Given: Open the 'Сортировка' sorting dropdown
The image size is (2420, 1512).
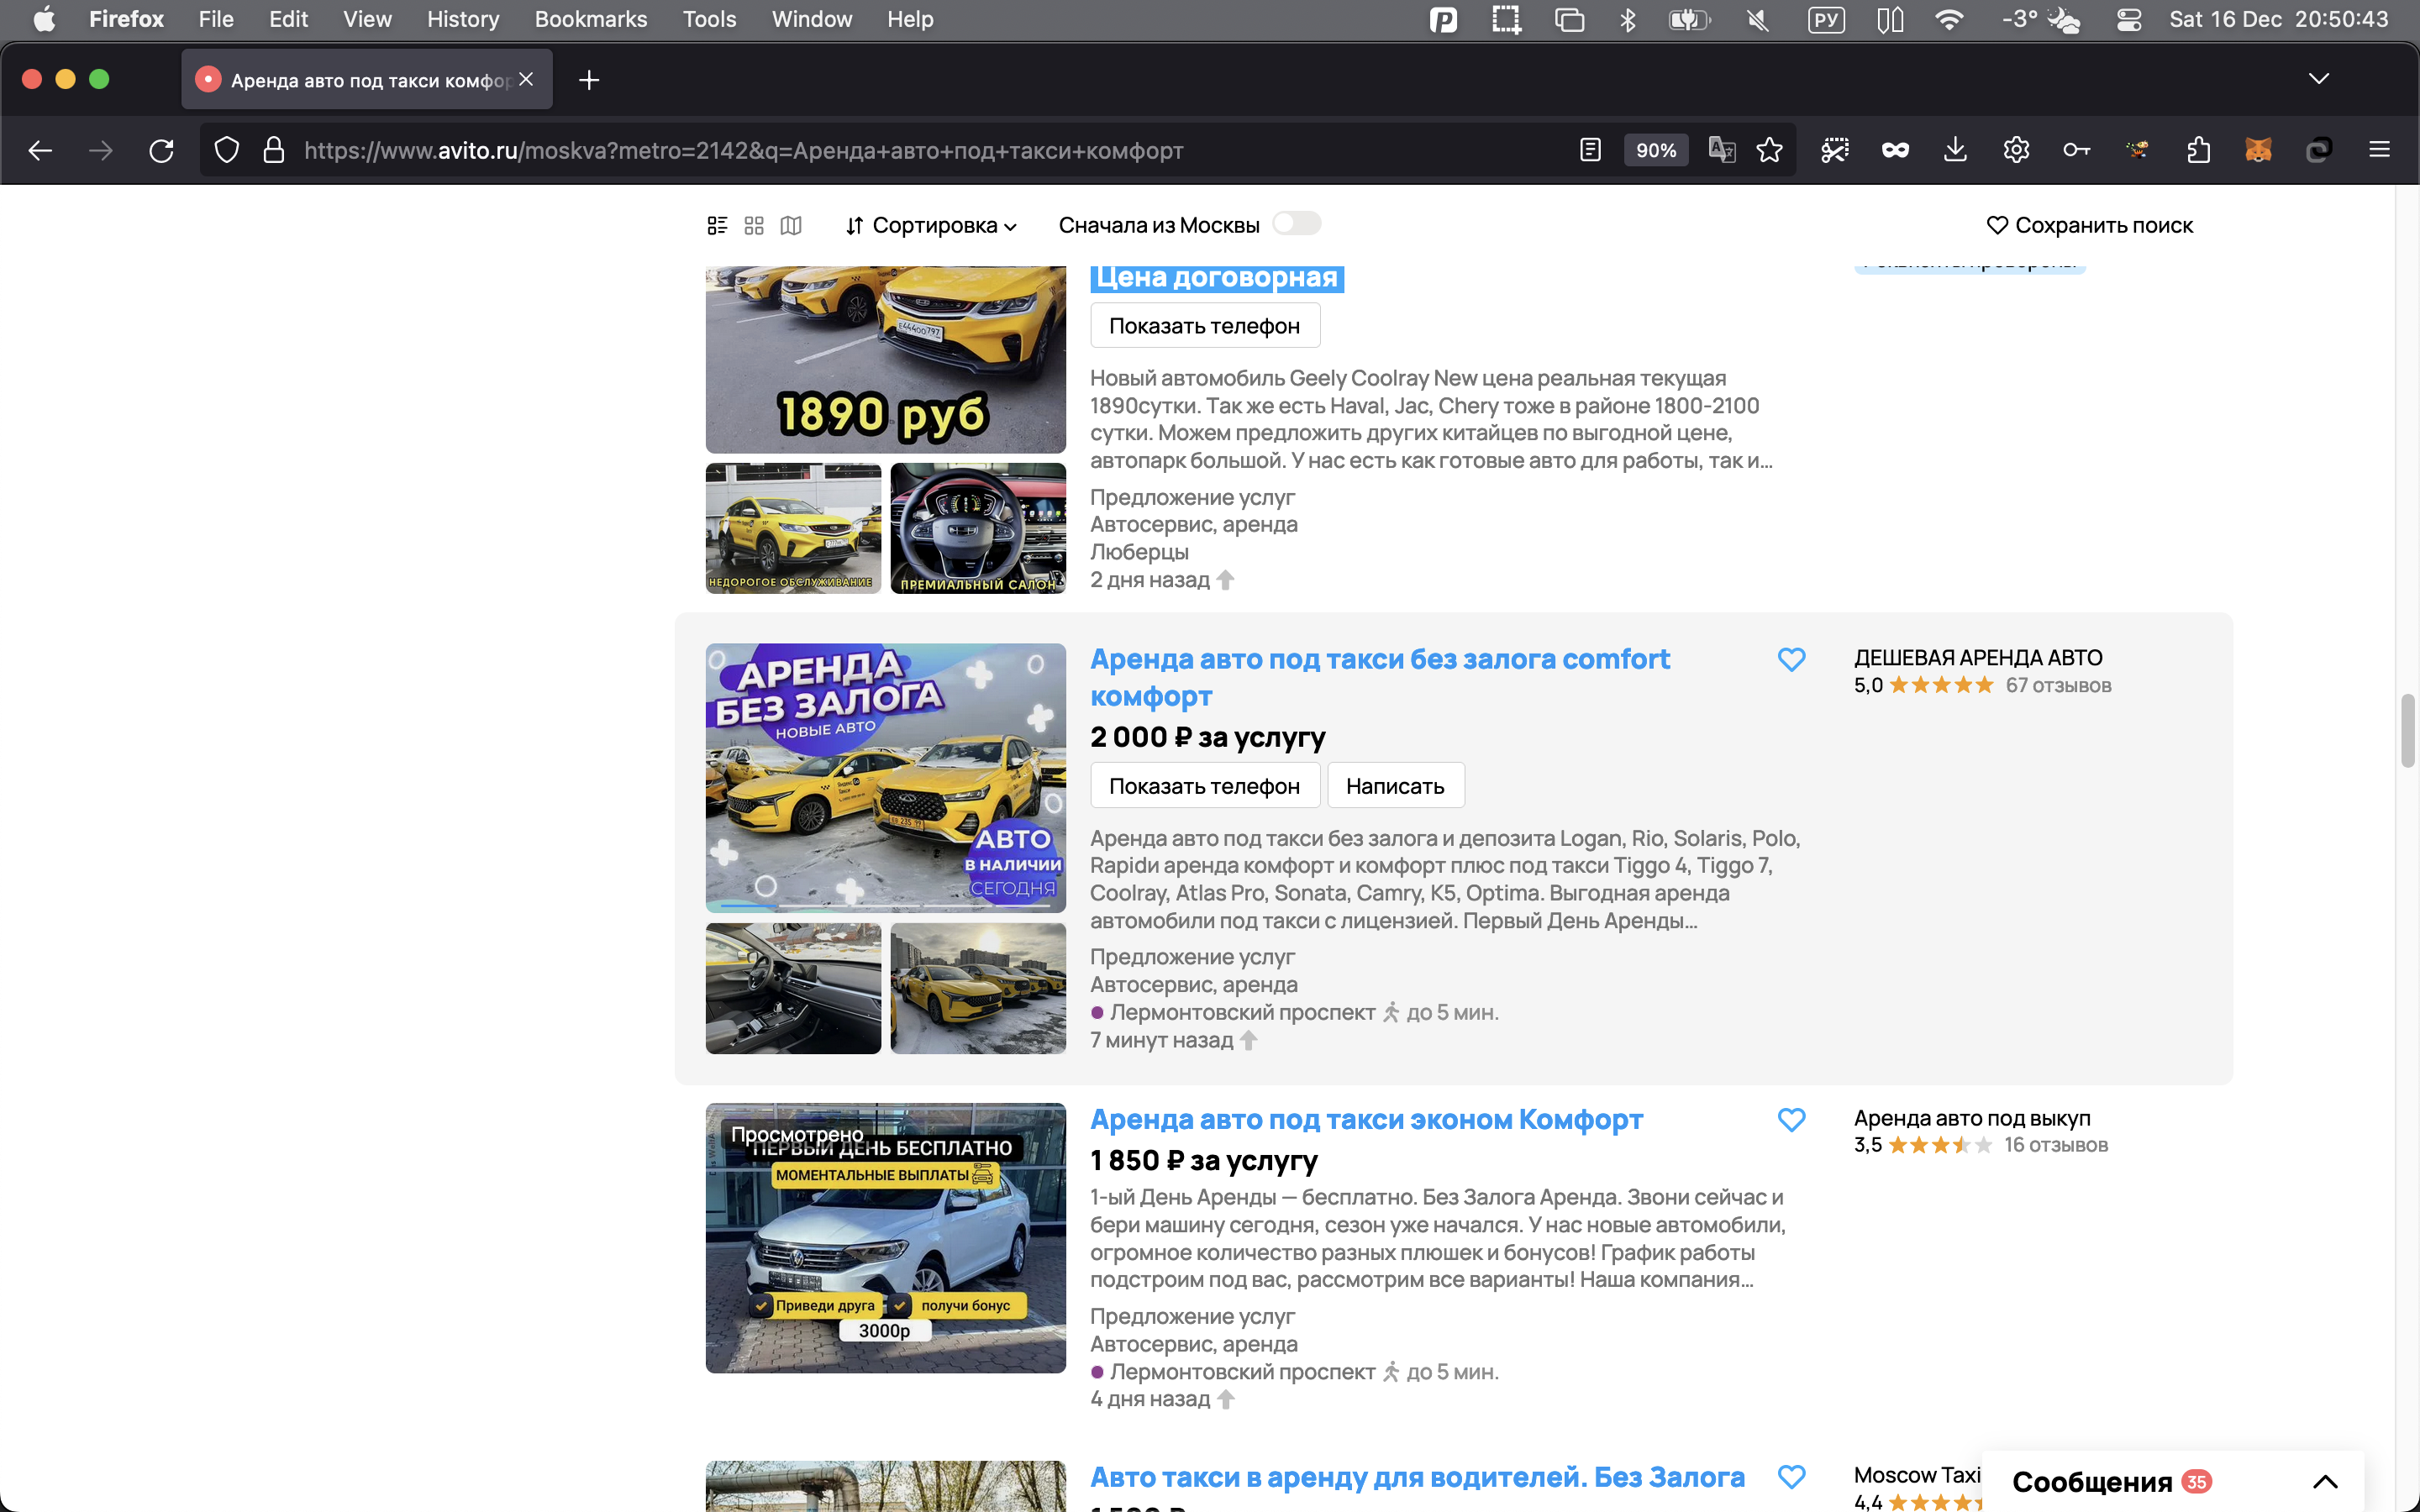Looking at the screenshot, I should pyautogui.click(x=932, y=225).
